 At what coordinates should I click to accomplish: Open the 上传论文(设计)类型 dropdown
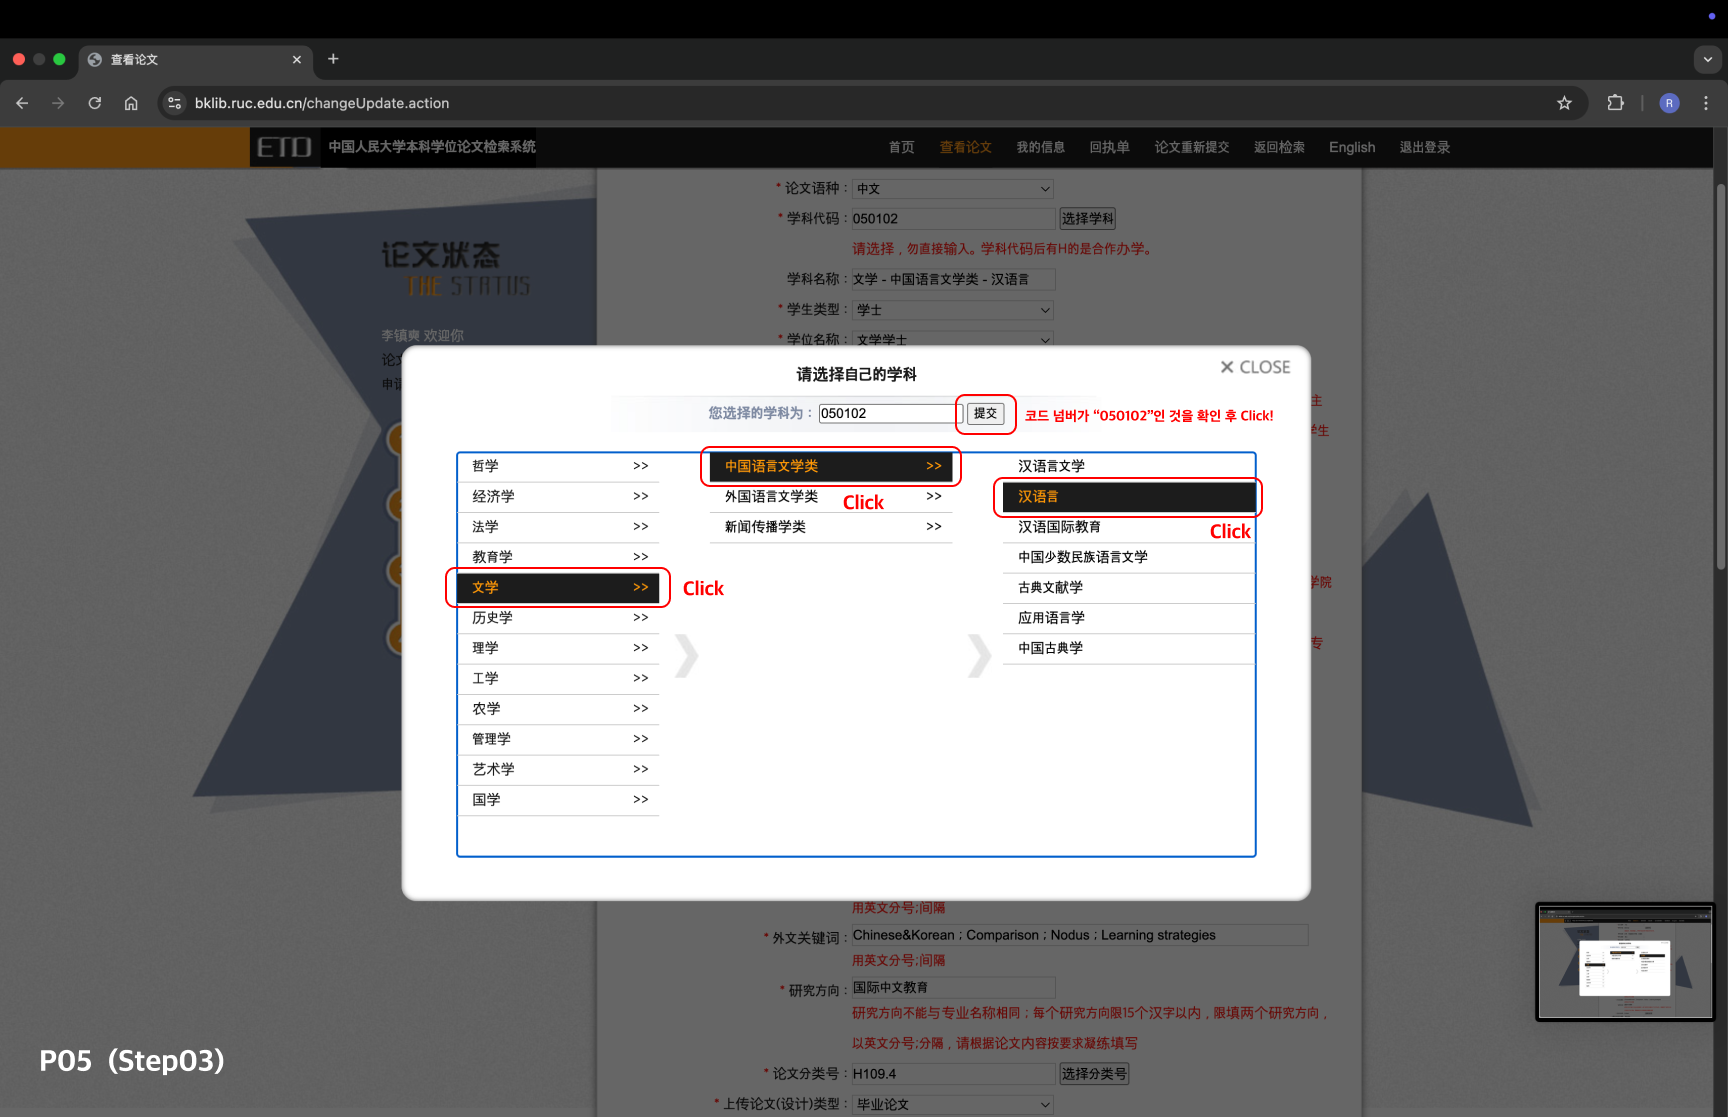pyautogui.click(x=953, y=1104)
